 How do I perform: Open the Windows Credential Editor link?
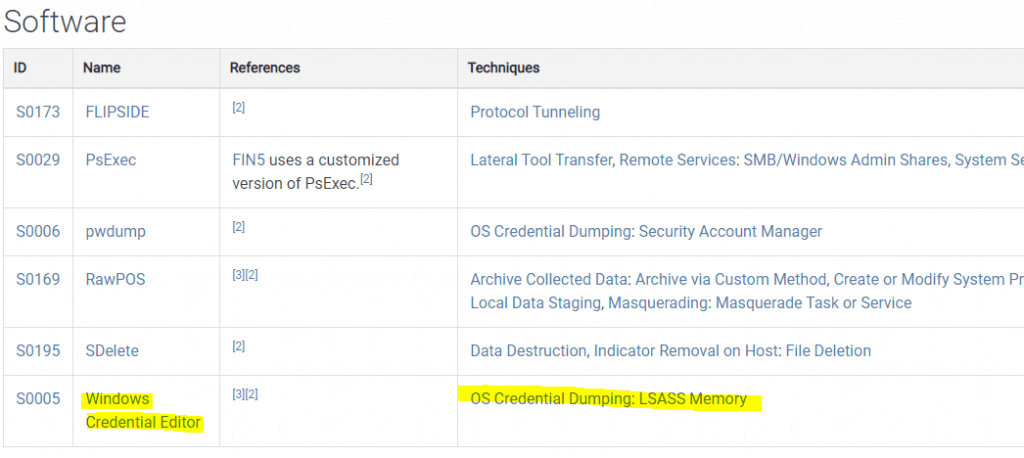point(143,411)
